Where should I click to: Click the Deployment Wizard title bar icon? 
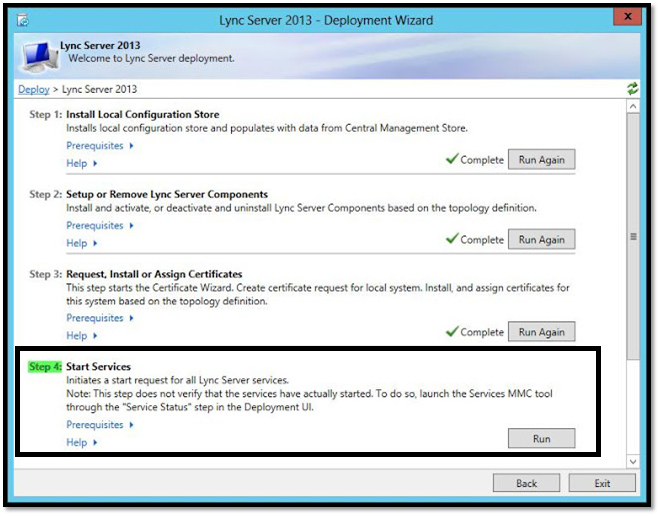pos(23,20)
